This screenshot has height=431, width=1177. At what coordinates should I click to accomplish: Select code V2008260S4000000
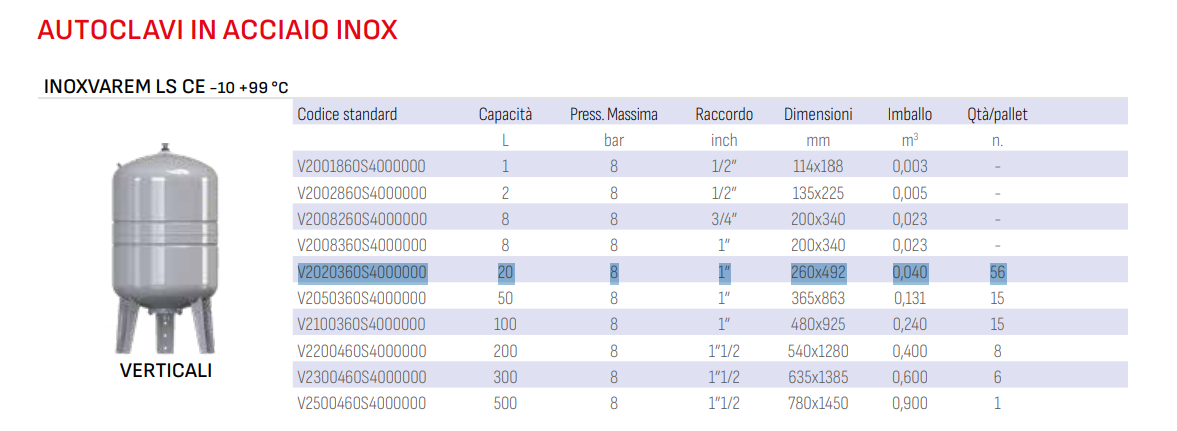point(362,219)
